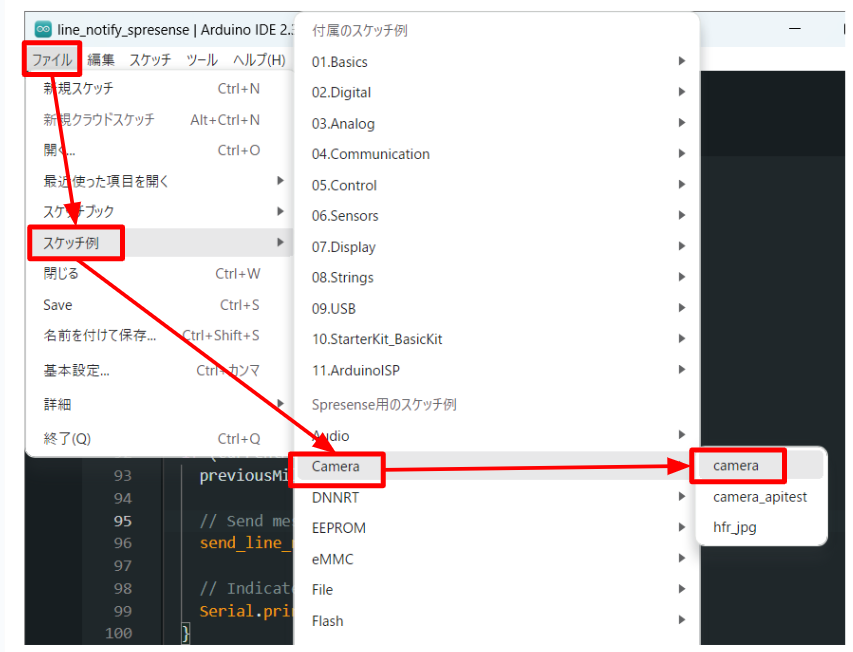853x652 pixels.
Task: Open the 10.StarterKit_BasicKit examples
Action: (x=377, y=339)
